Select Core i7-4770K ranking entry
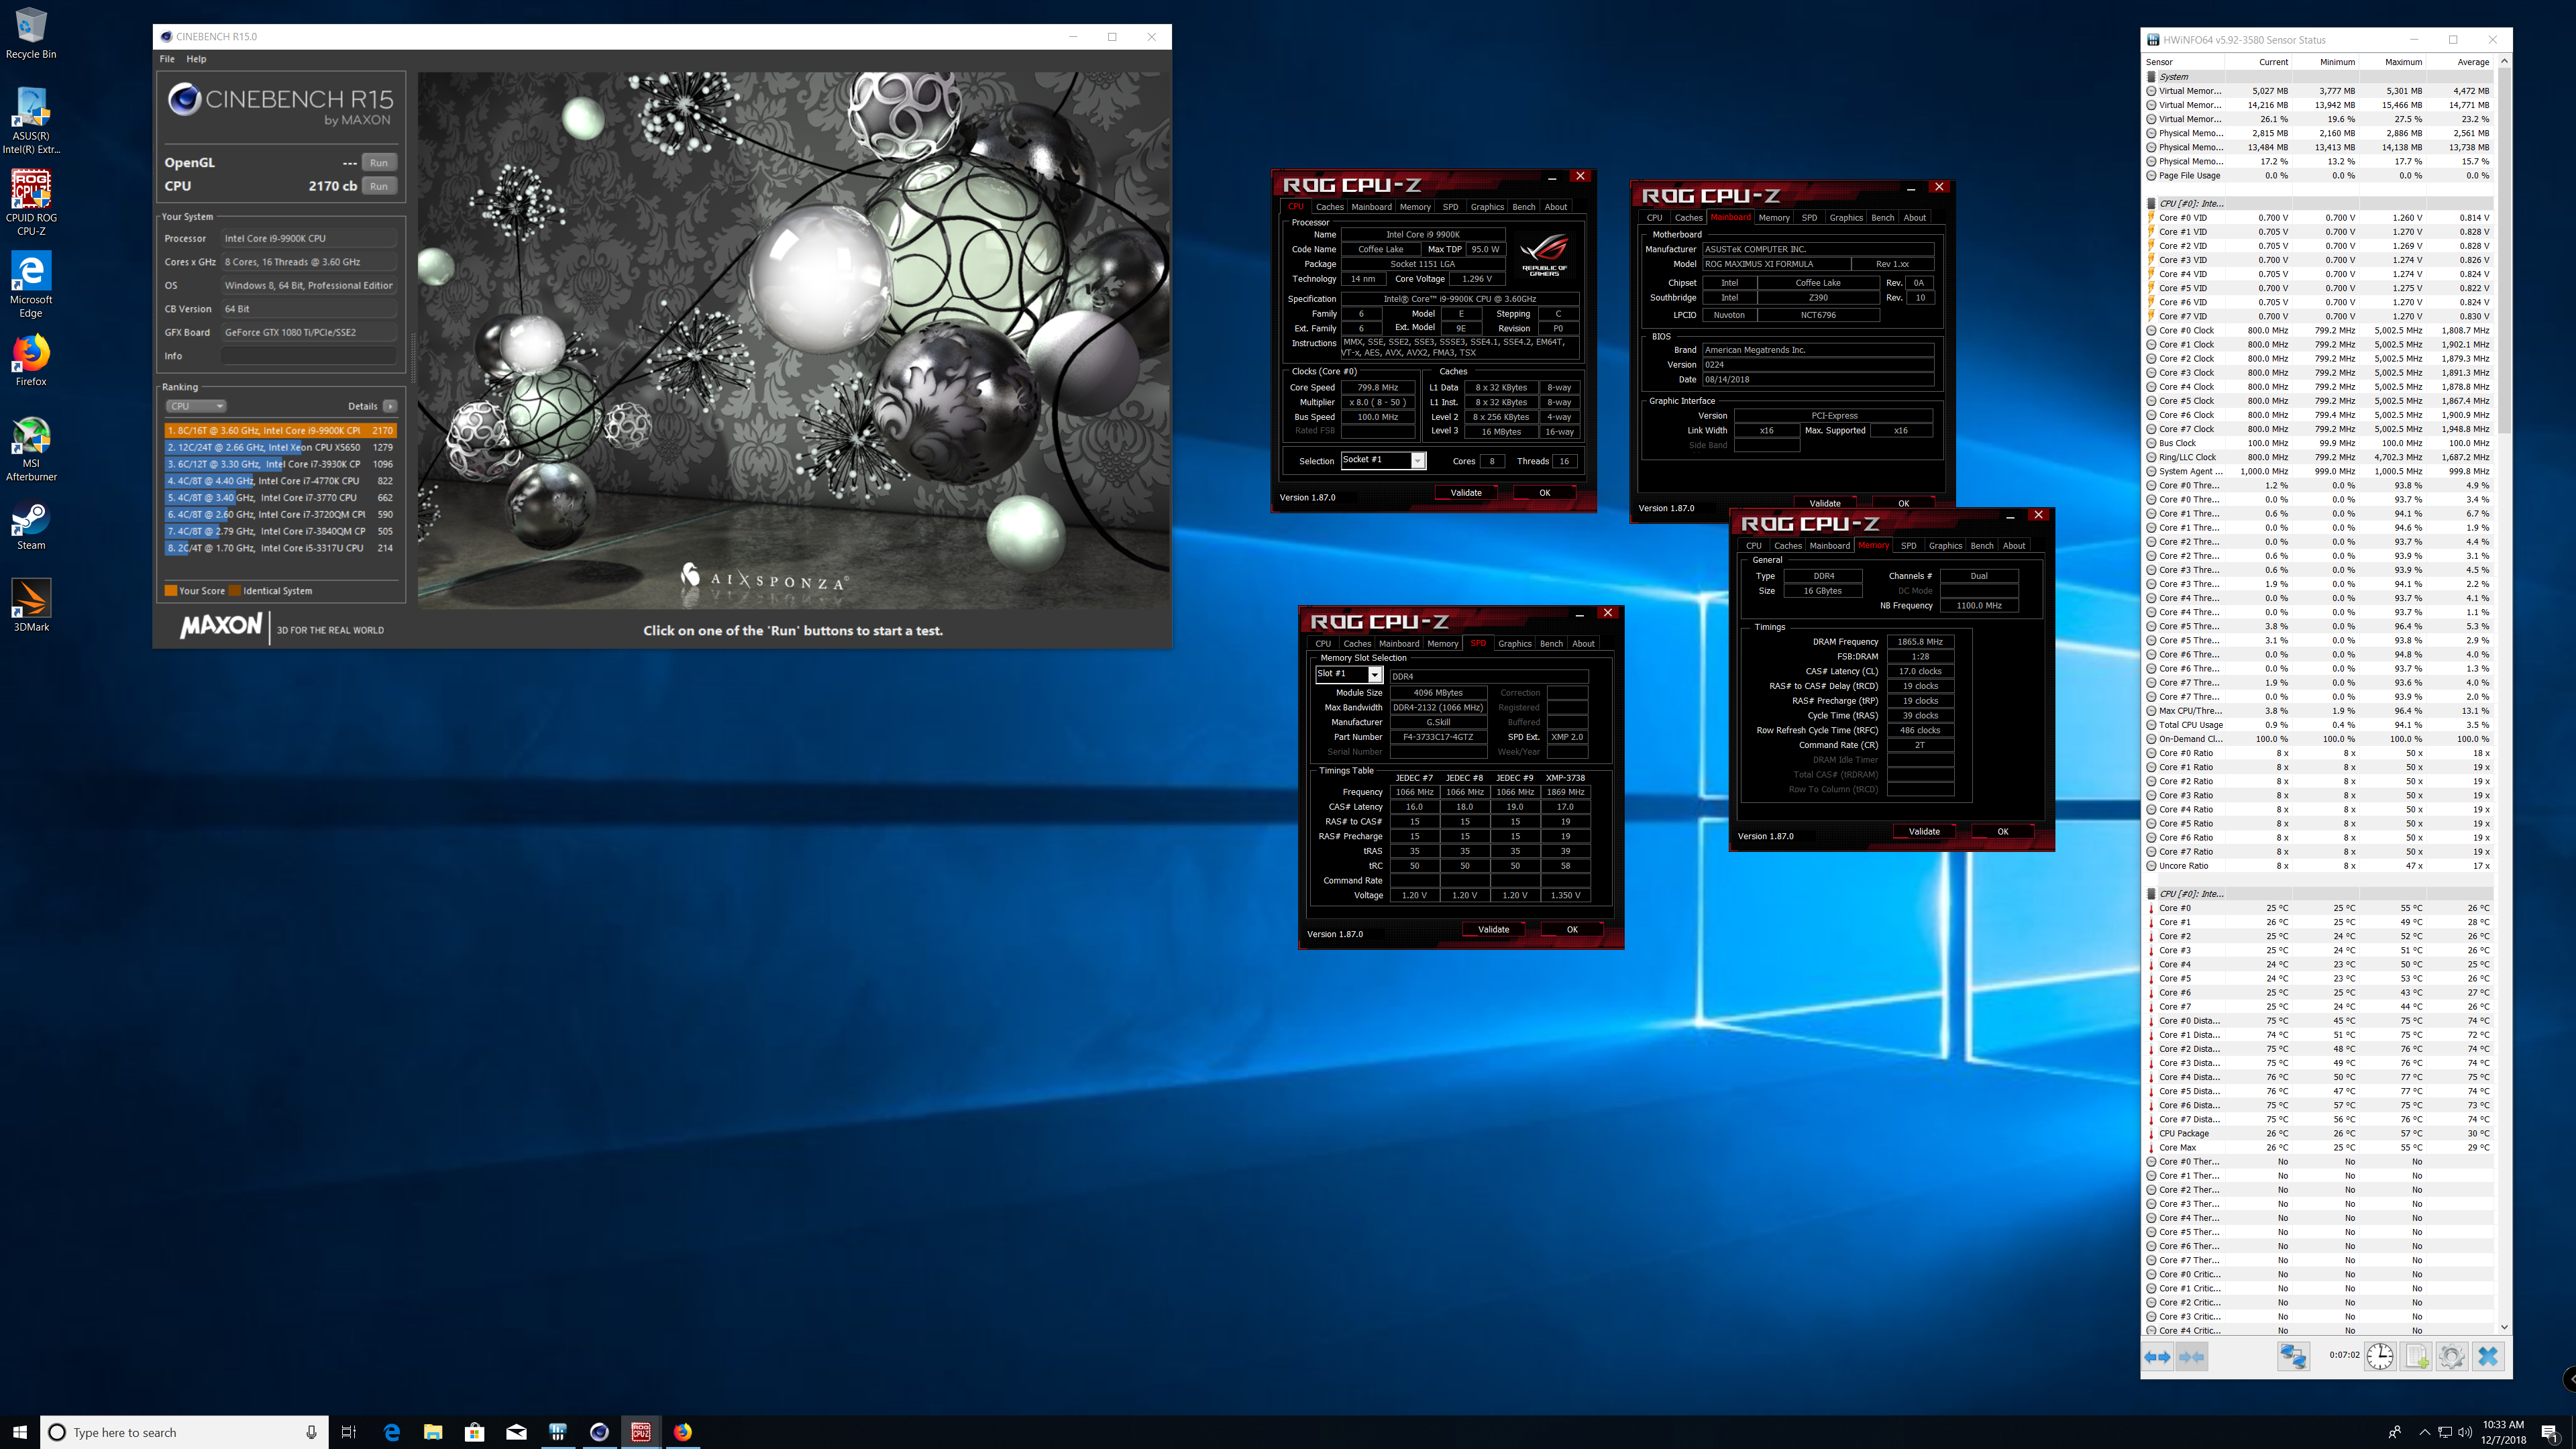 pyautogui.click(x=281, y=481)
